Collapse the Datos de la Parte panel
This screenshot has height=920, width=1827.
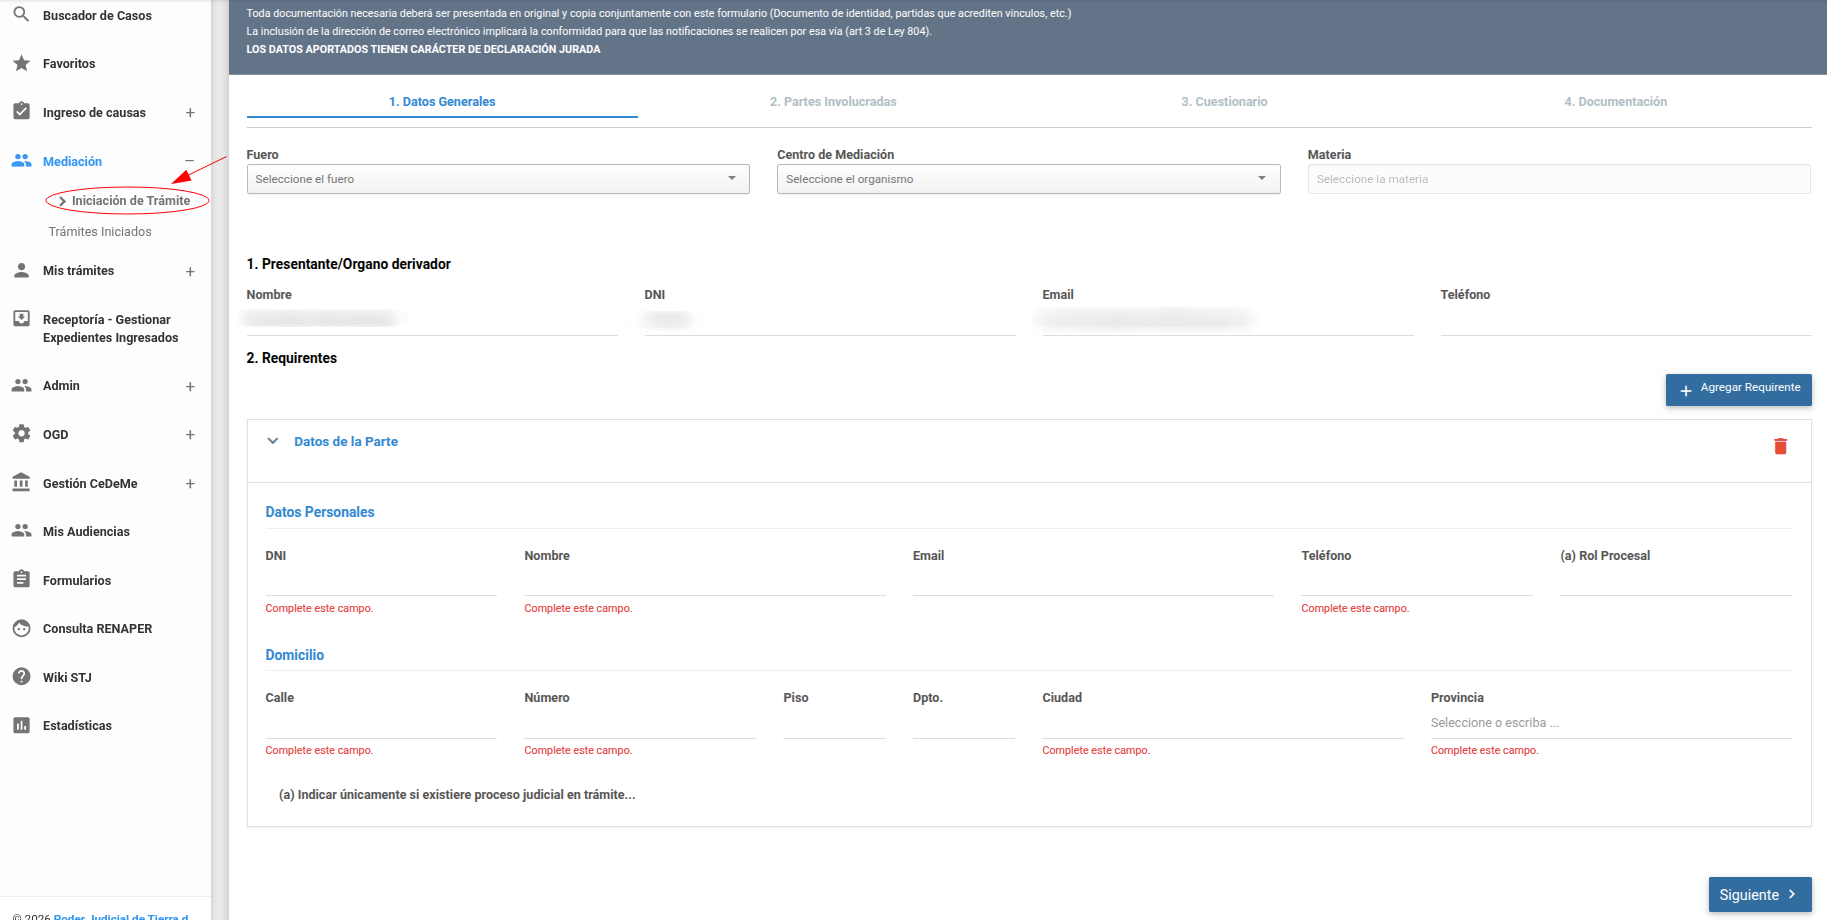tap(273, 441)
